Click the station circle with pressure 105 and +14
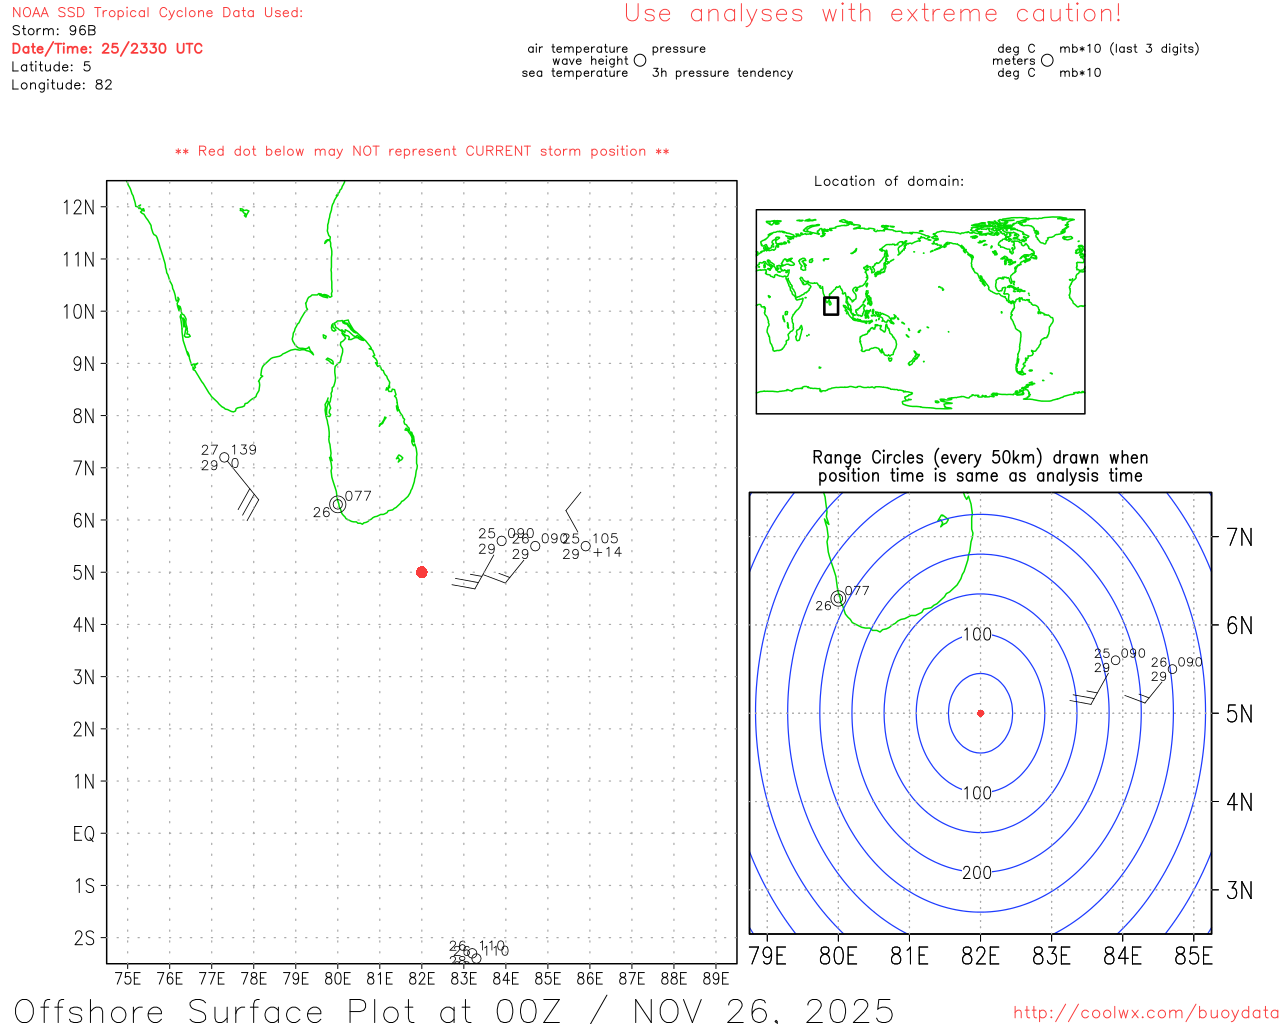Screen dimensions: 1280x1024 [x=586, y=546]
